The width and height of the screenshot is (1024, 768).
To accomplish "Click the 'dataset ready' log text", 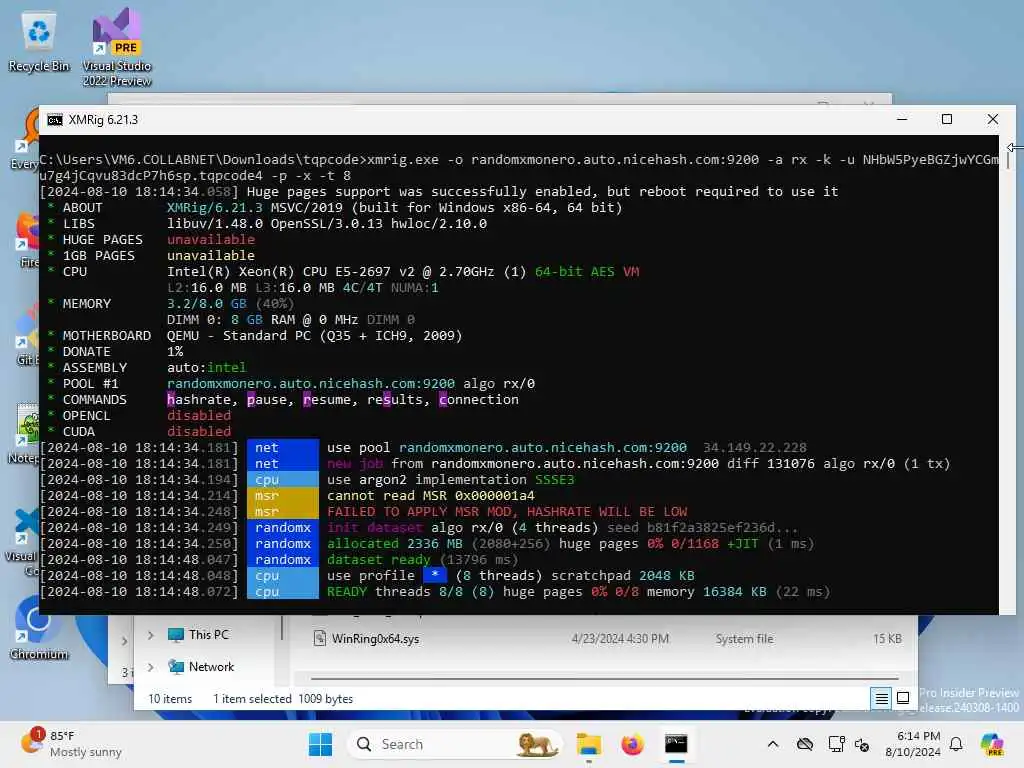I will point(378,560).
